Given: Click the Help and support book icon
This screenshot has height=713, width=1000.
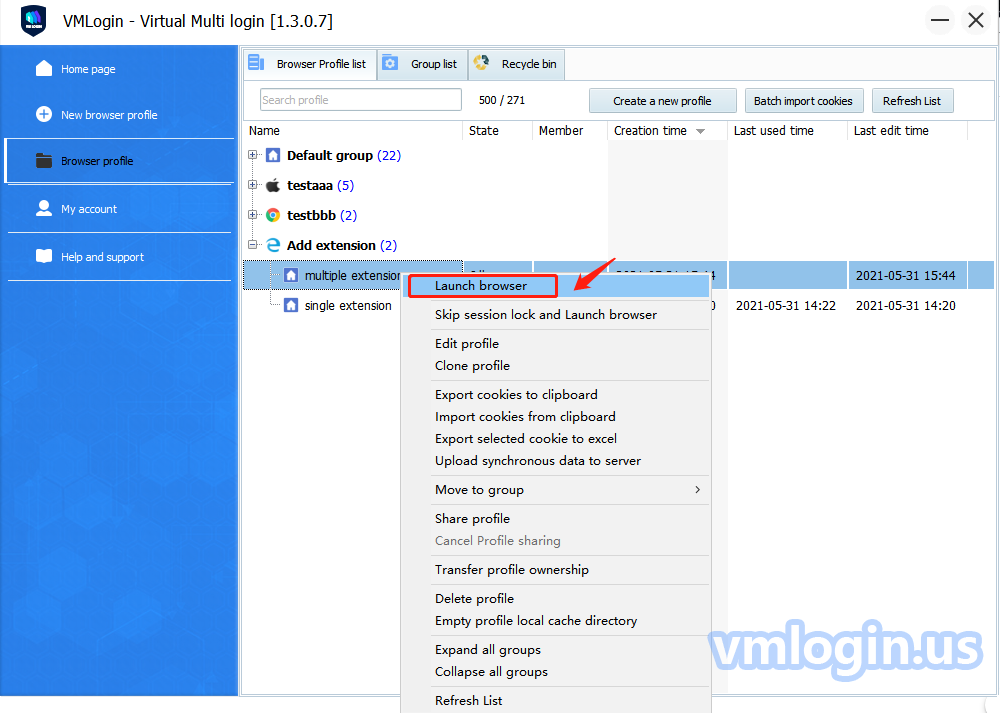Looking at the screenshot, I should point(43,257).
